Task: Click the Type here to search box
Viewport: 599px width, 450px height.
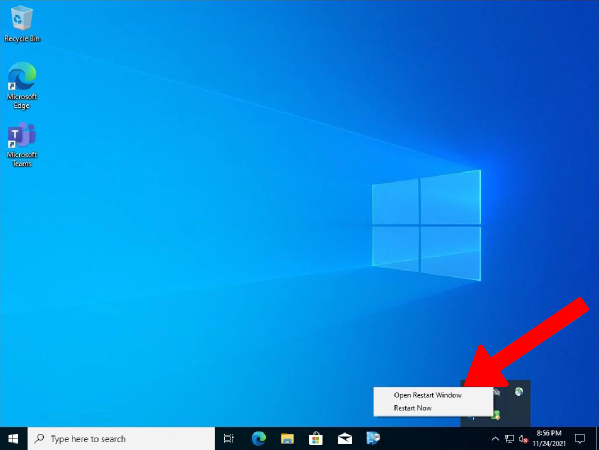Action: [x=121, y=439]
